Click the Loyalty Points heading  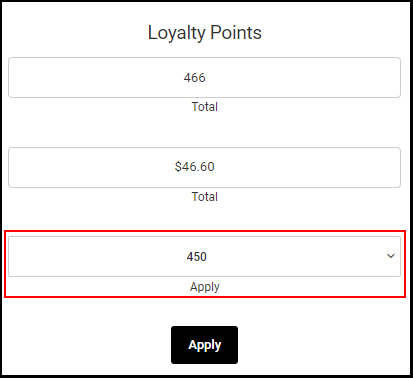click(204, 33)
